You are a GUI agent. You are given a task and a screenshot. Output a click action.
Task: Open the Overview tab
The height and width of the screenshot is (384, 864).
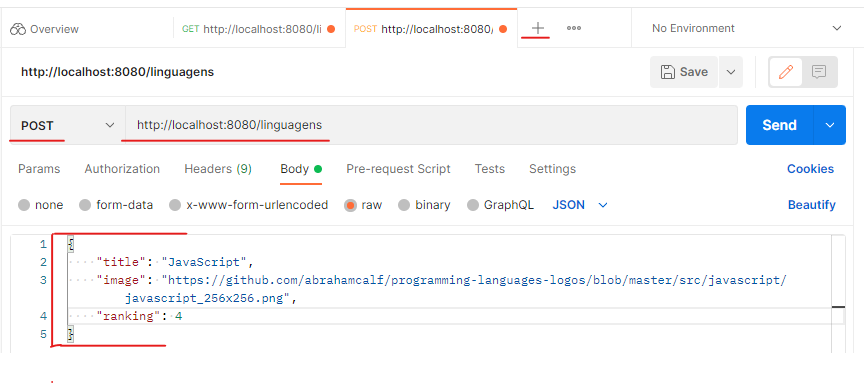pyautogui.click(x=45, y=29)
